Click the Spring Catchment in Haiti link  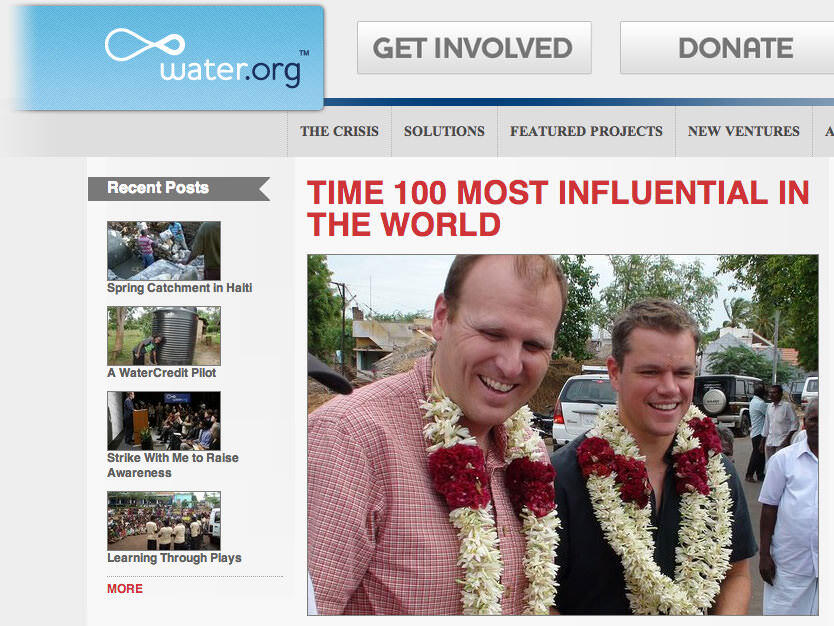pos(180,288)
